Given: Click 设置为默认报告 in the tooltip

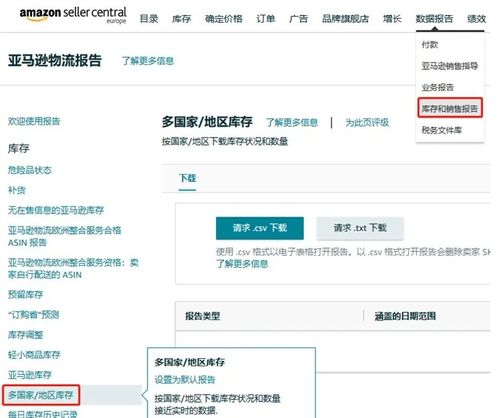Looking at the screenshot, I should [185, 379].
